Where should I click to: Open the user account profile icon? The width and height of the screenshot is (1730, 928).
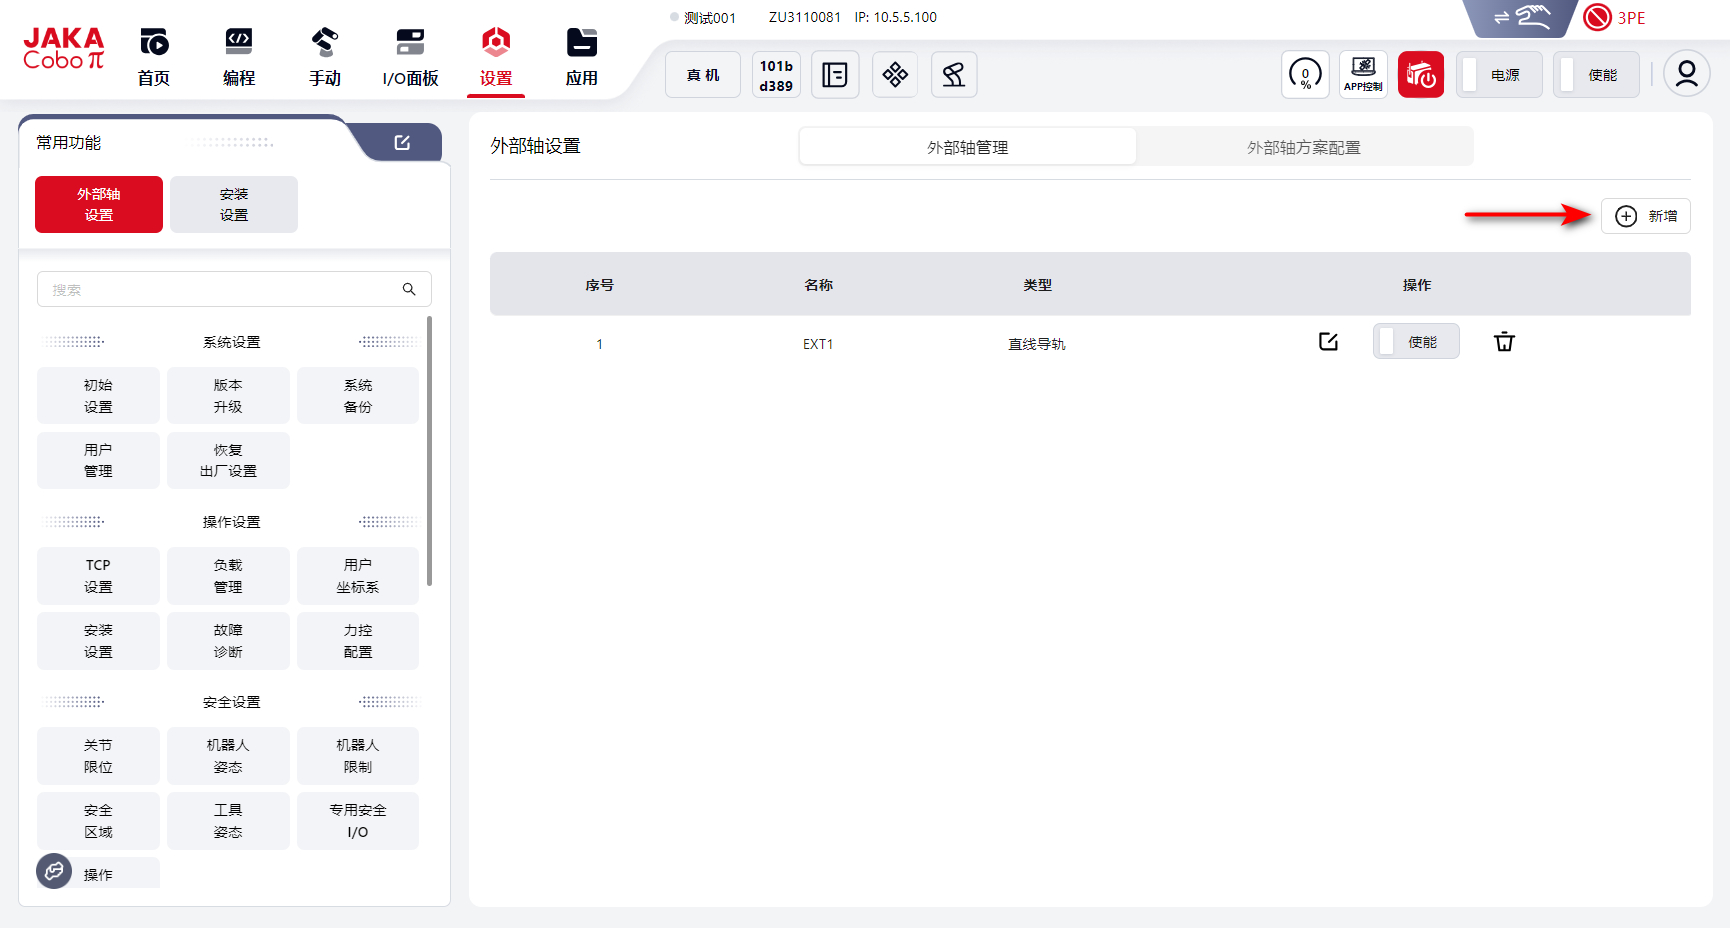(1686, 74)
